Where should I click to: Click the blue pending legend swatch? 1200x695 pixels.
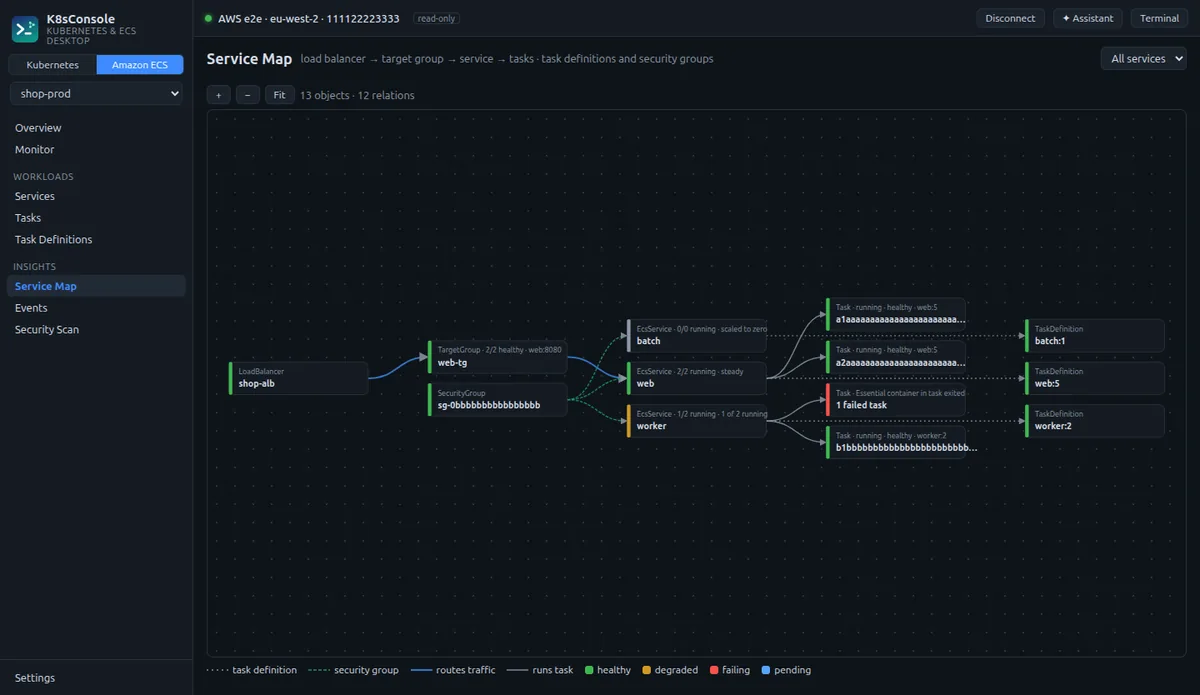pyautogui.click(x=765, y=670)
